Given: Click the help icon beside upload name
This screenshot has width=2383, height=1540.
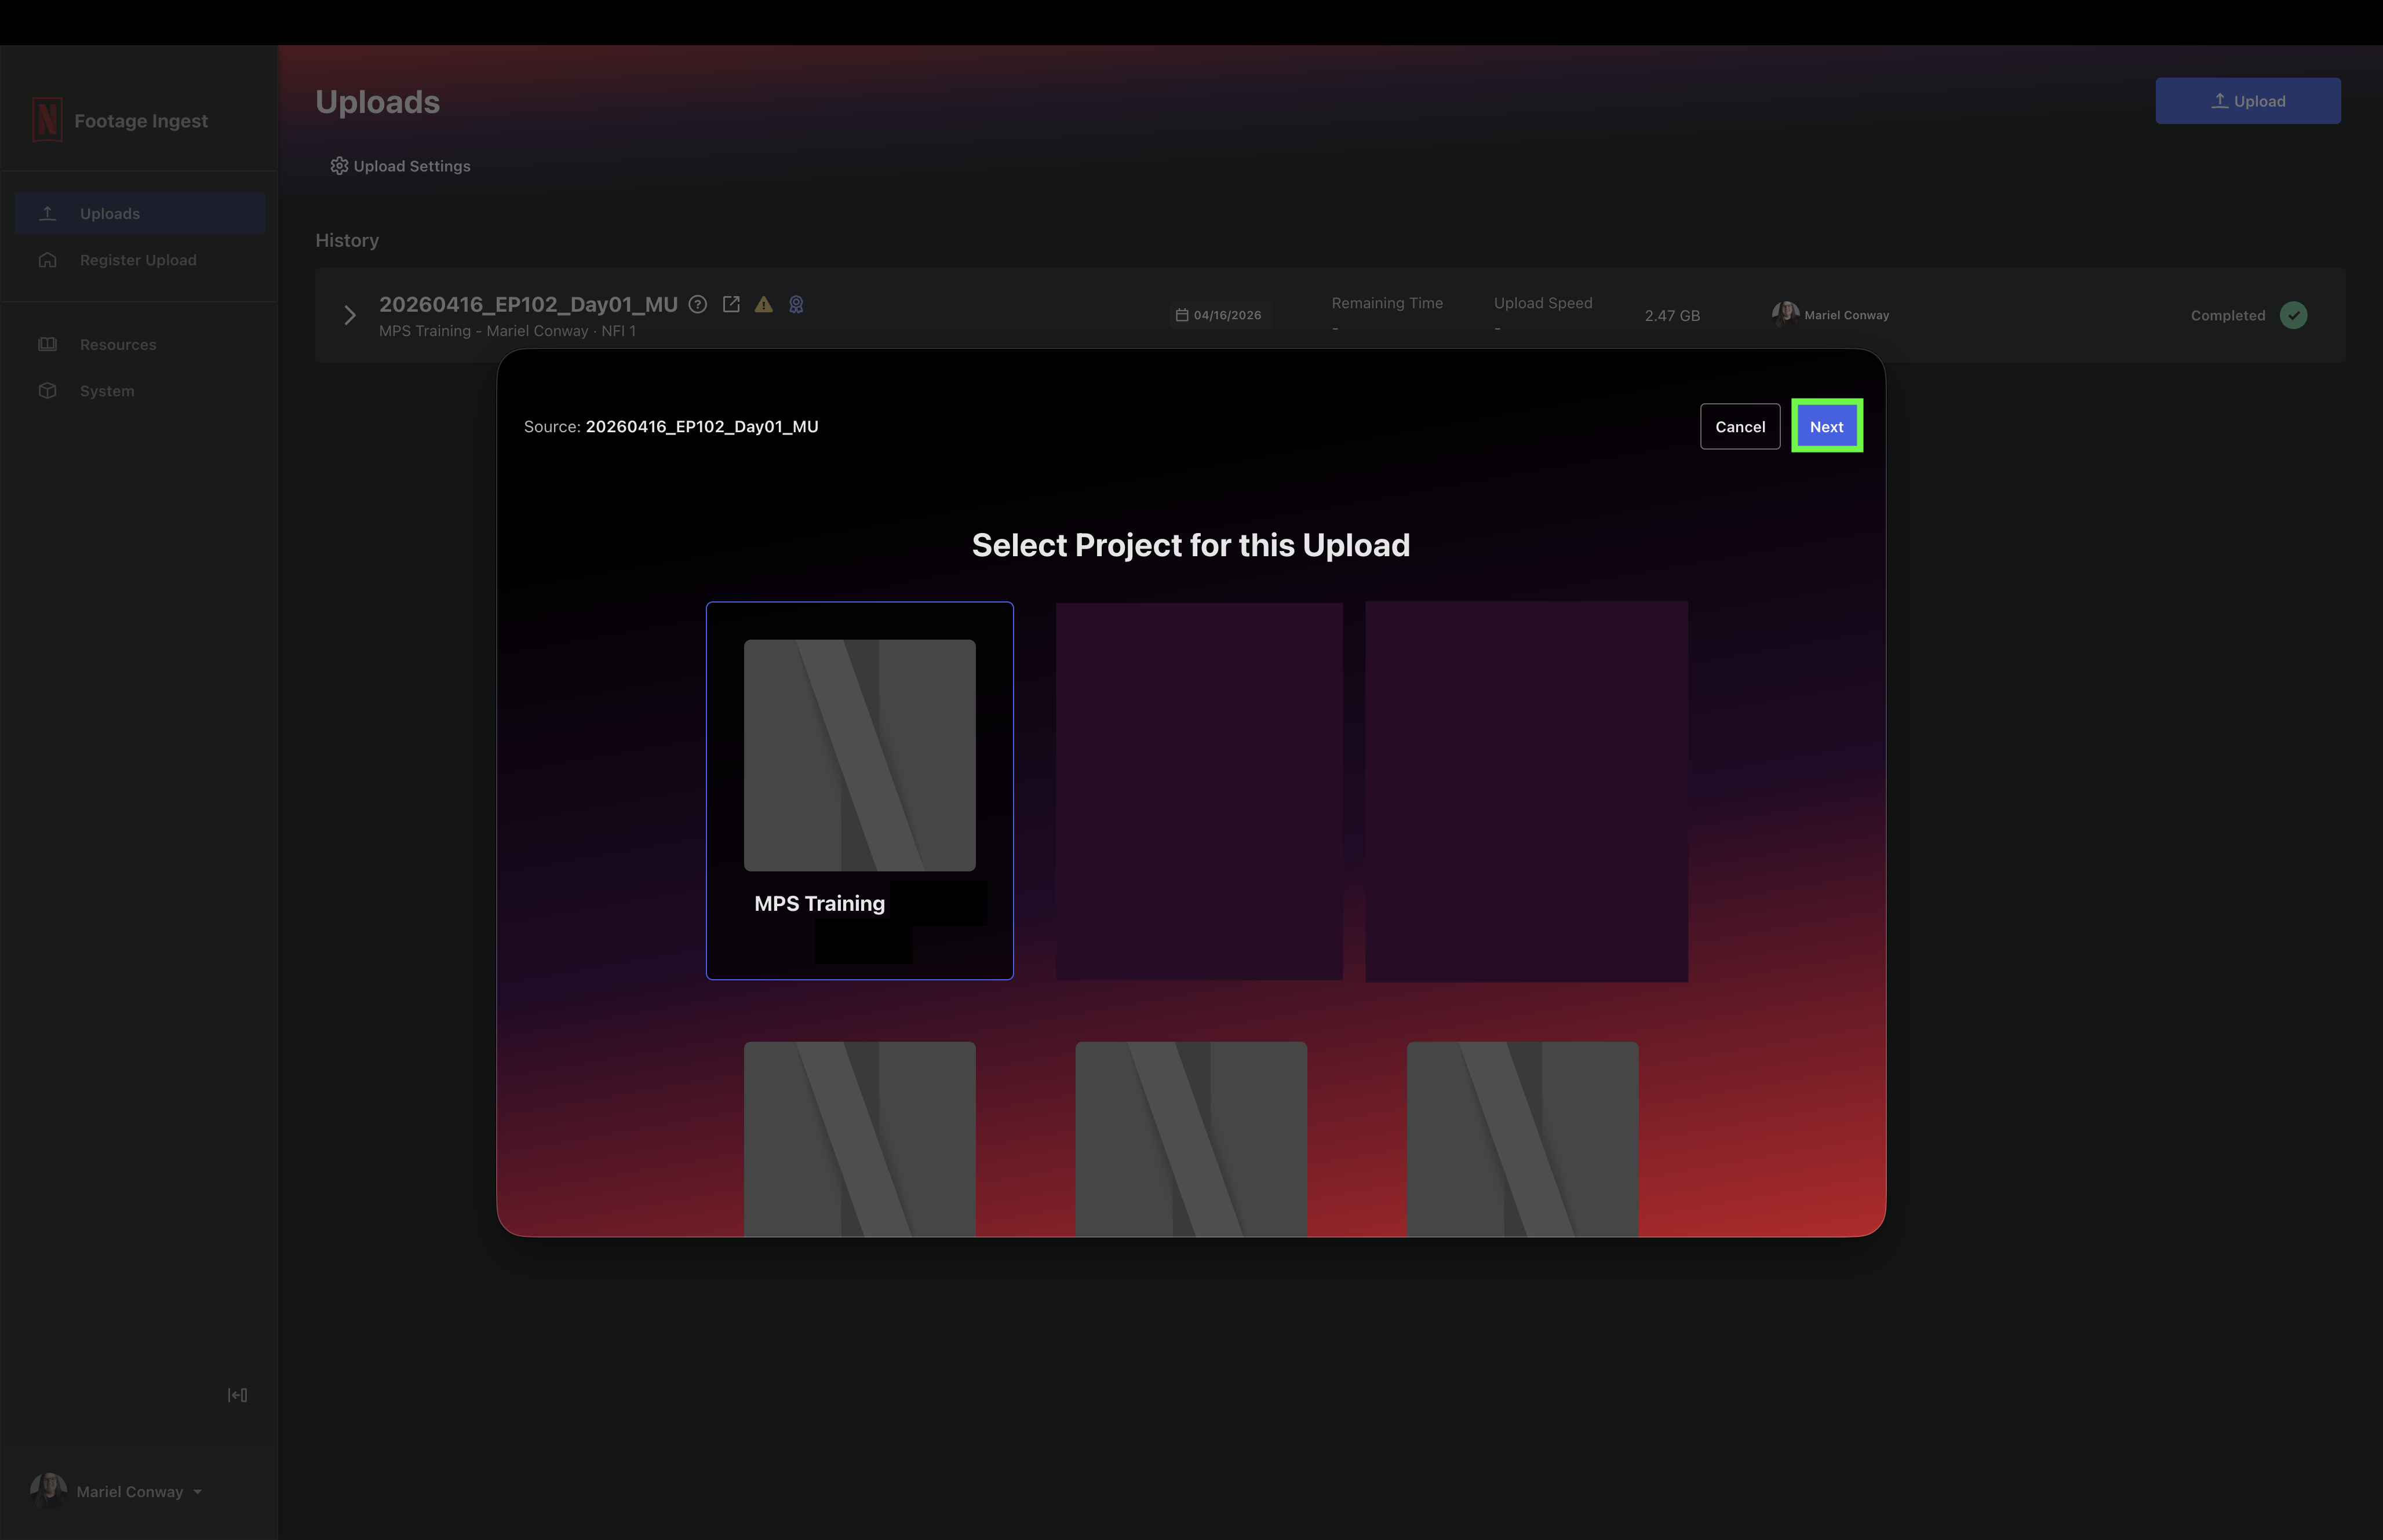Looking at the screenshot, I should click(698, 304).
